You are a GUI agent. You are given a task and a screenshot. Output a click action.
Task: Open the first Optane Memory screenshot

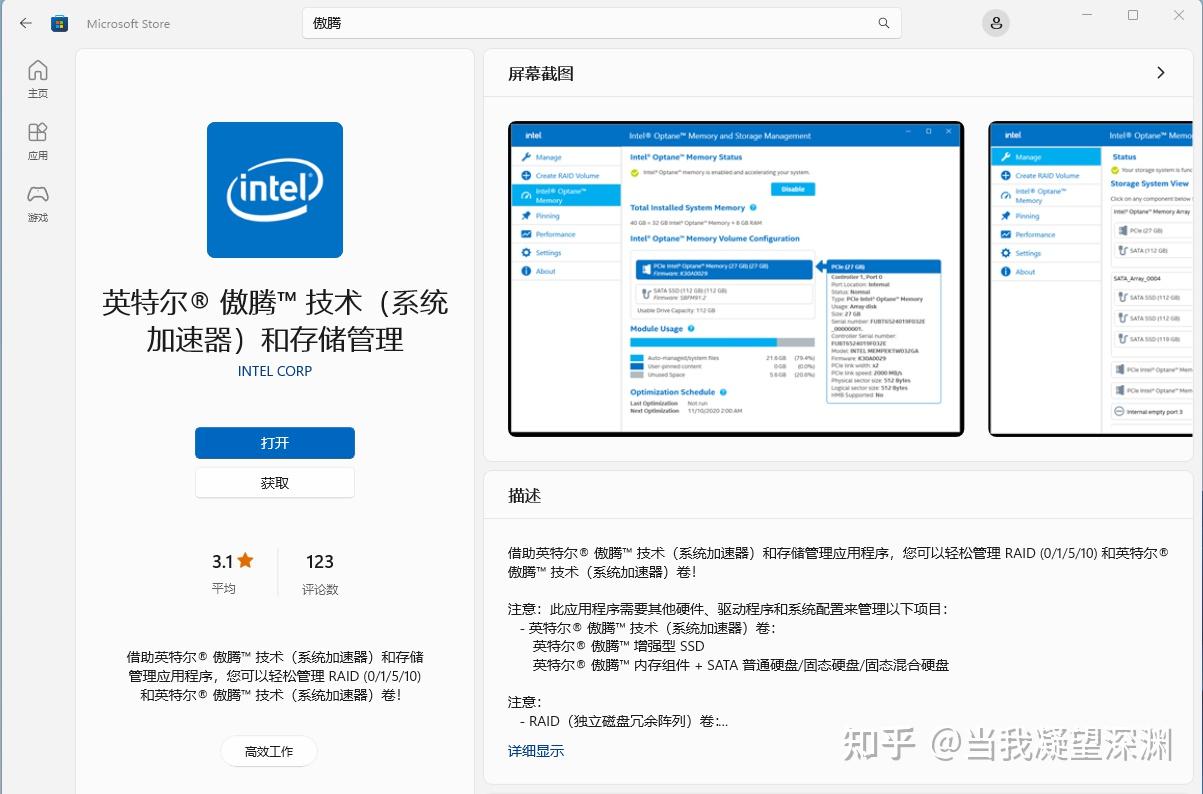736,278
